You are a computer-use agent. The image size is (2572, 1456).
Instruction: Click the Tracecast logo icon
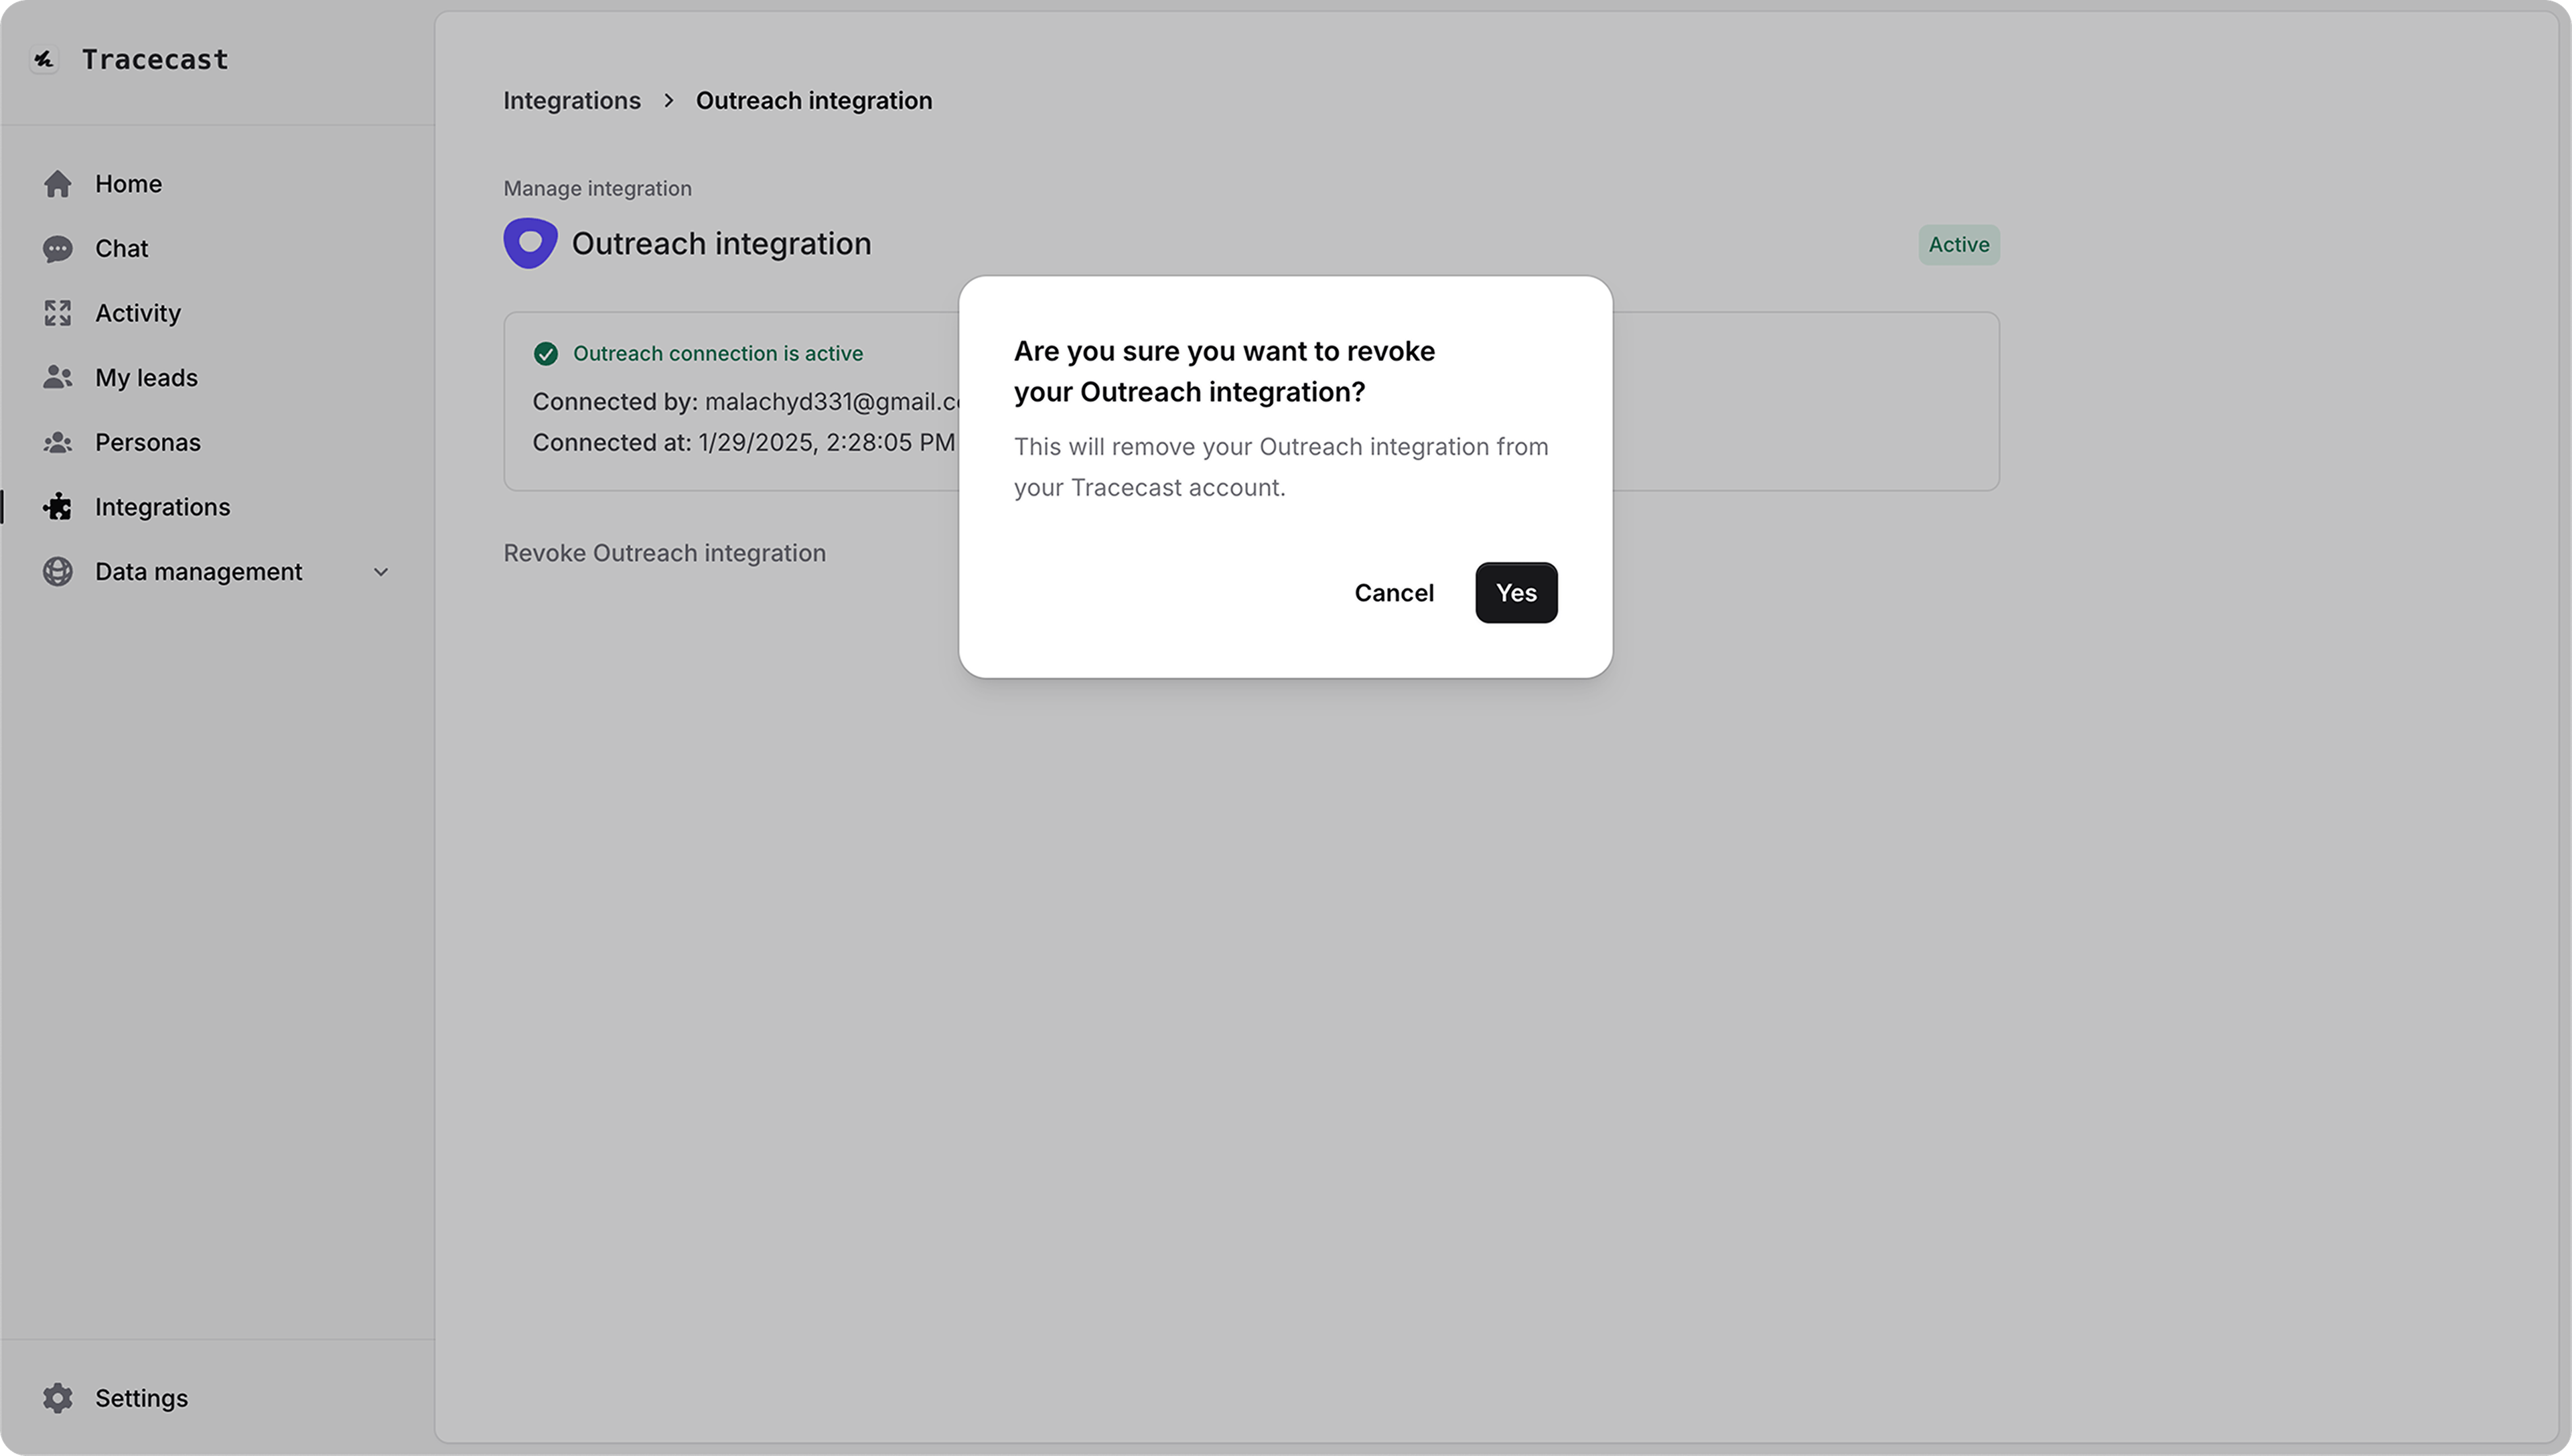(x=44, y=60)
